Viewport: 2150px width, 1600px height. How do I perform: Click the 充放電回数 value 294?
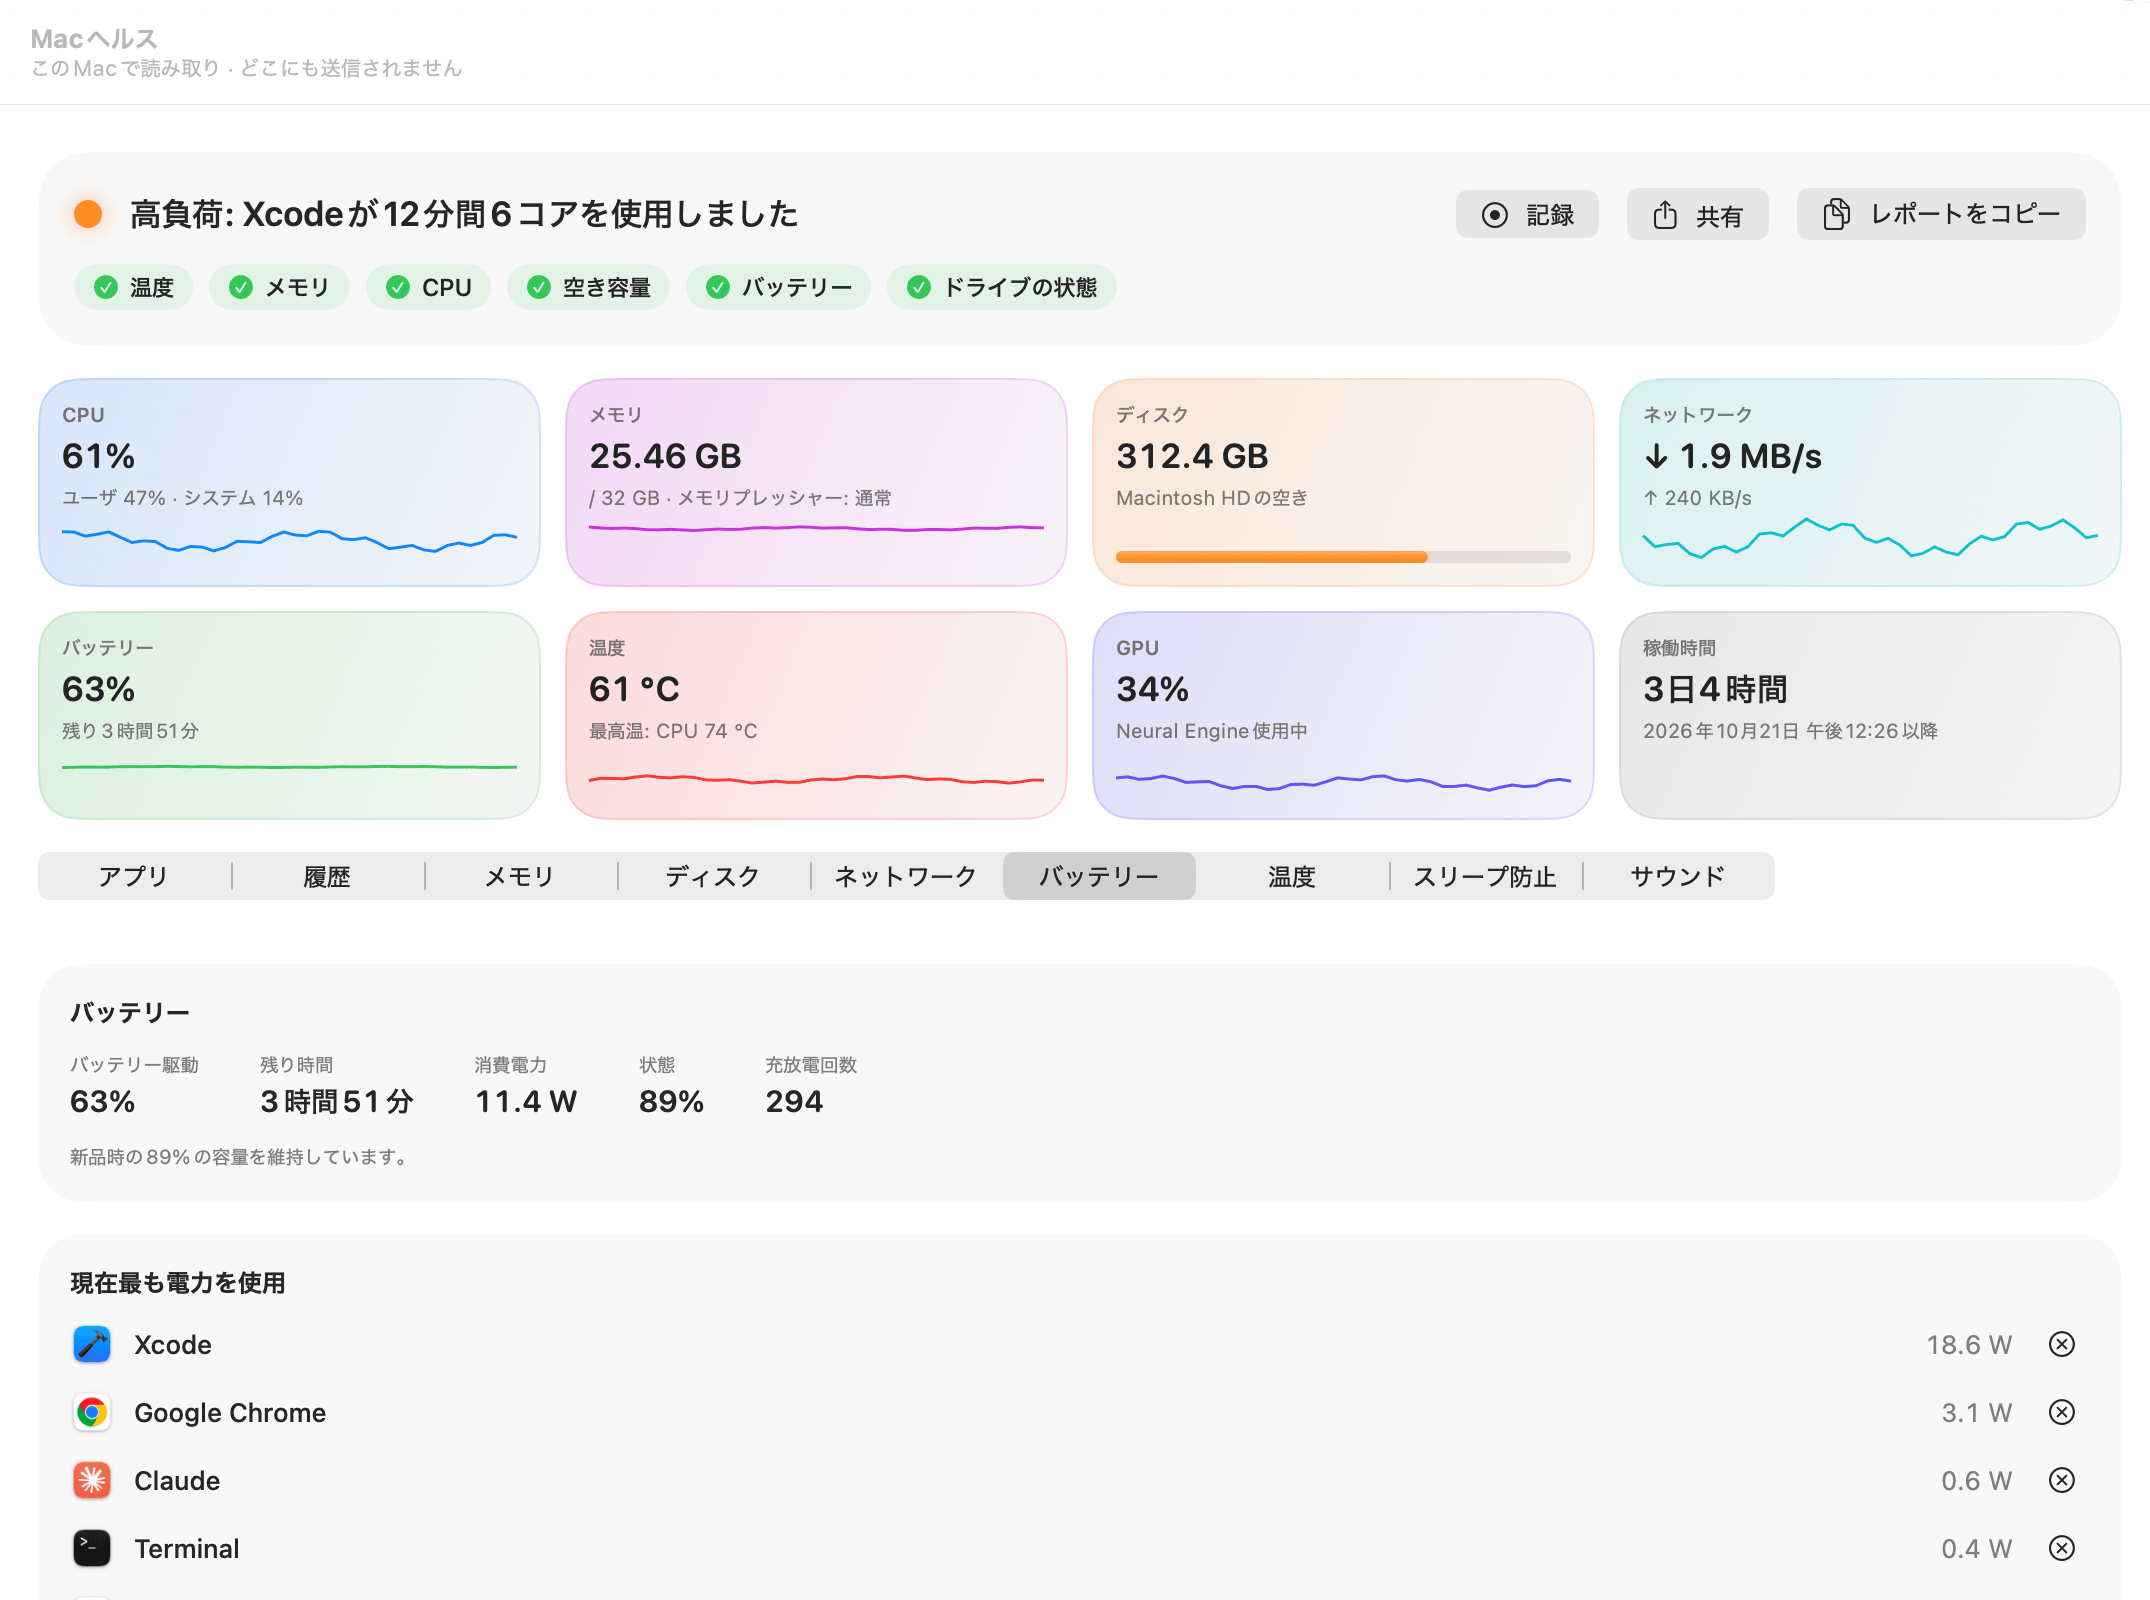(x=794, y=1101)
